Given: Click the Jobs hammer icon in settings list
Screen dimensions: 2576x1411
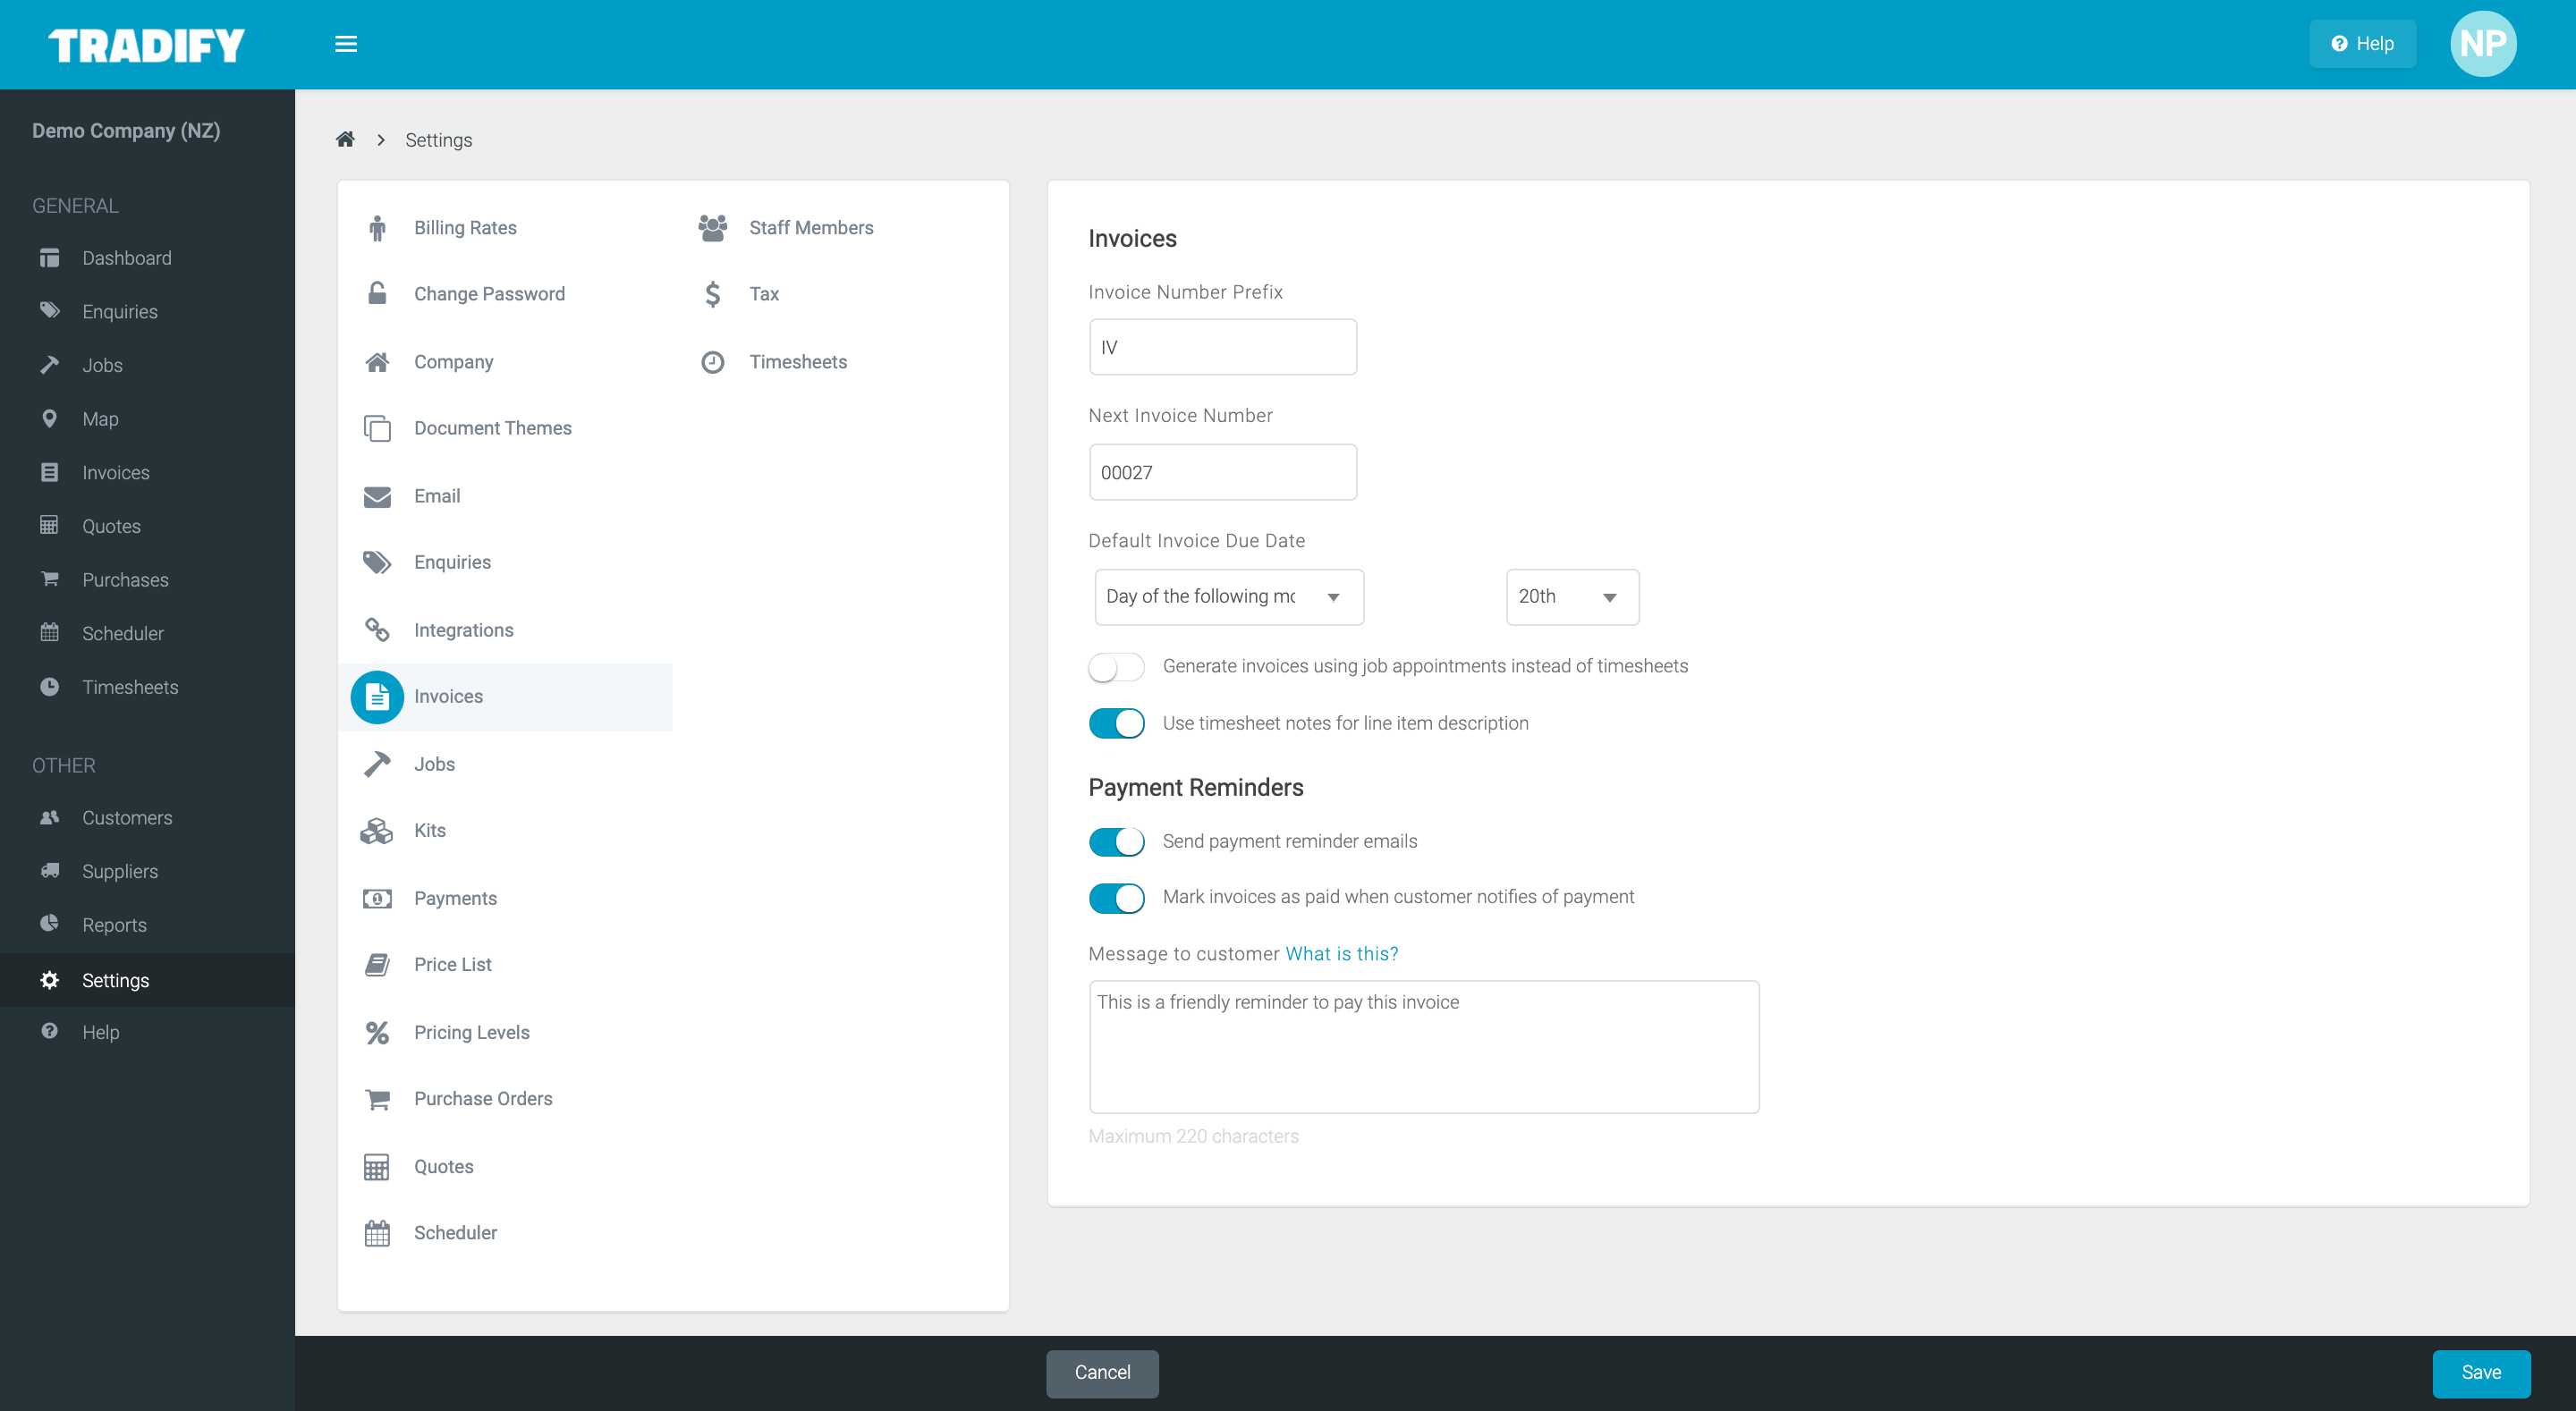Looking at the screenshot, I should 377,764.
